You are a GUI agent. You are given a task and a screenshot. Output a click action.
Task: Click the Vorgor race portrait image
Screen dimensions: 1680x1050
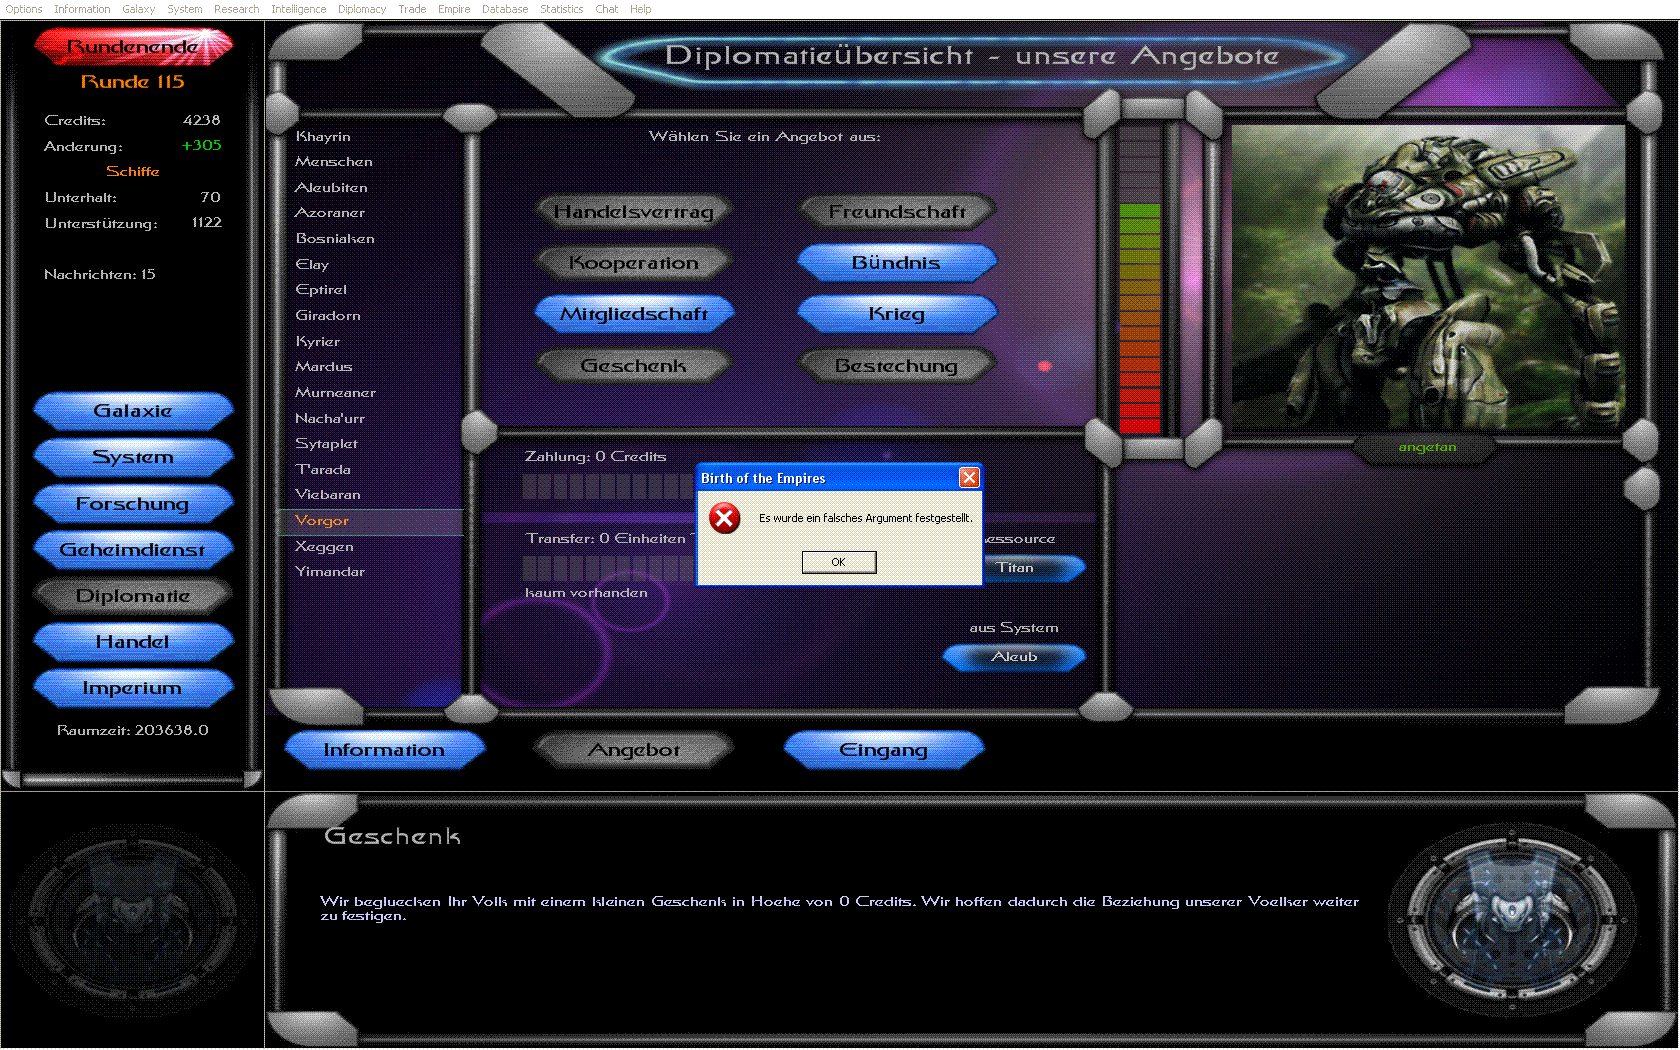pyautogui.click(x=1427, y=278)
